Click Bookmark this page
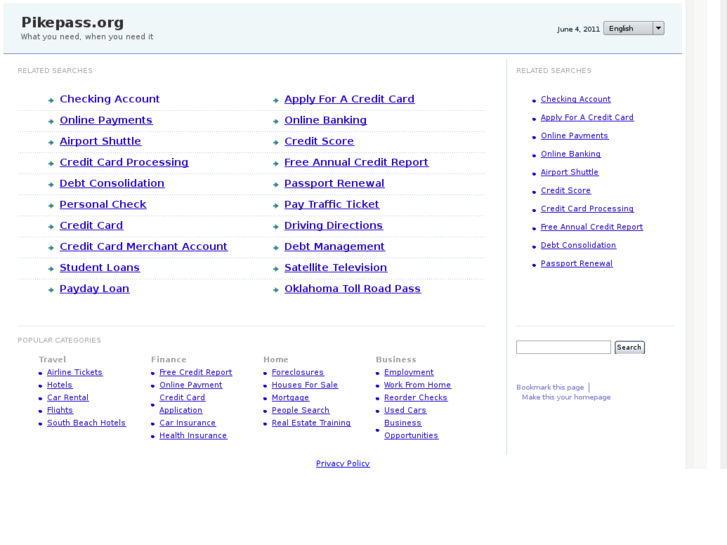 550,387
